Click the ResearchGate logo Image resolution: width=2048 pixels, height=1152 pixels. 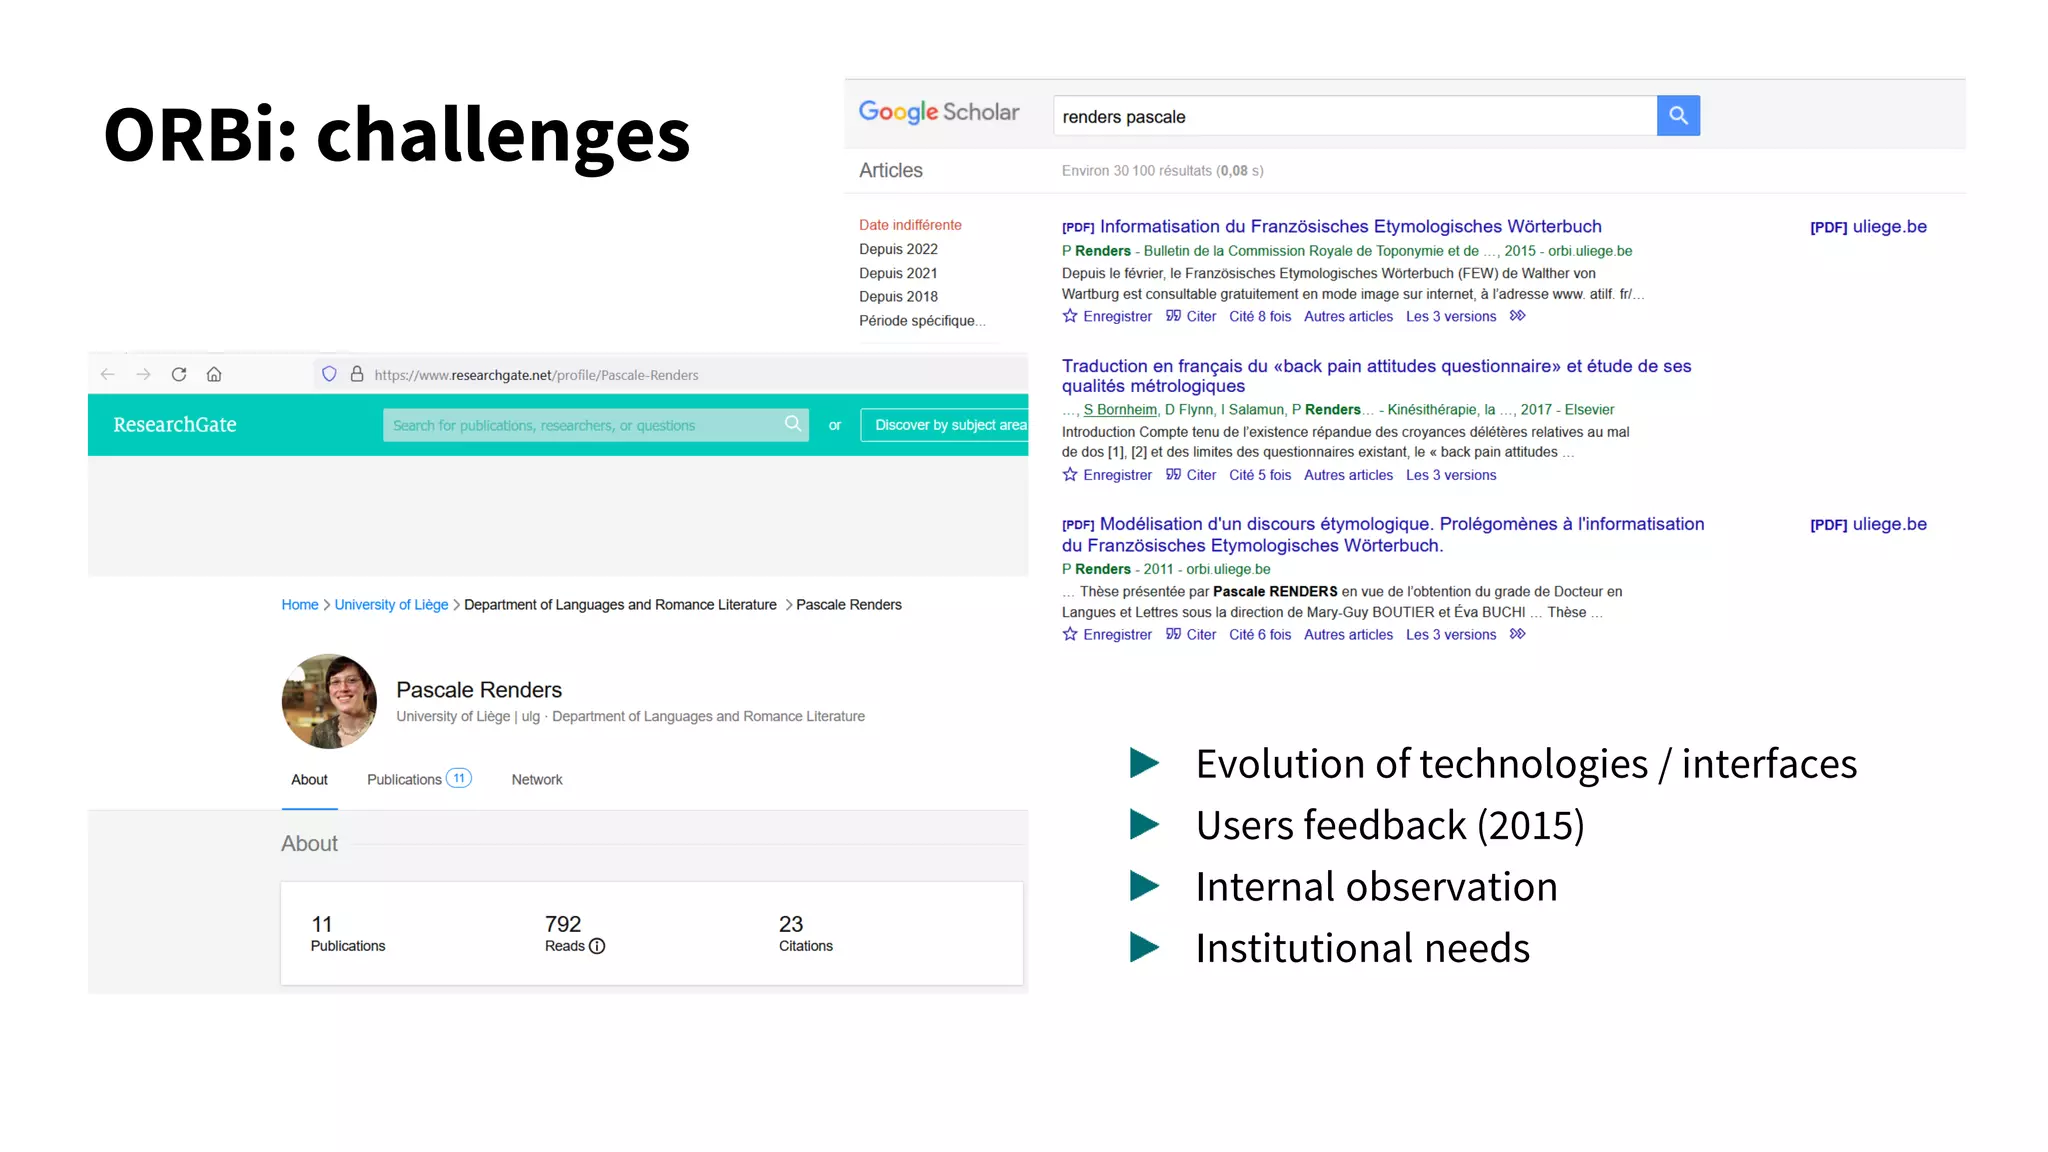coord(175,425)
